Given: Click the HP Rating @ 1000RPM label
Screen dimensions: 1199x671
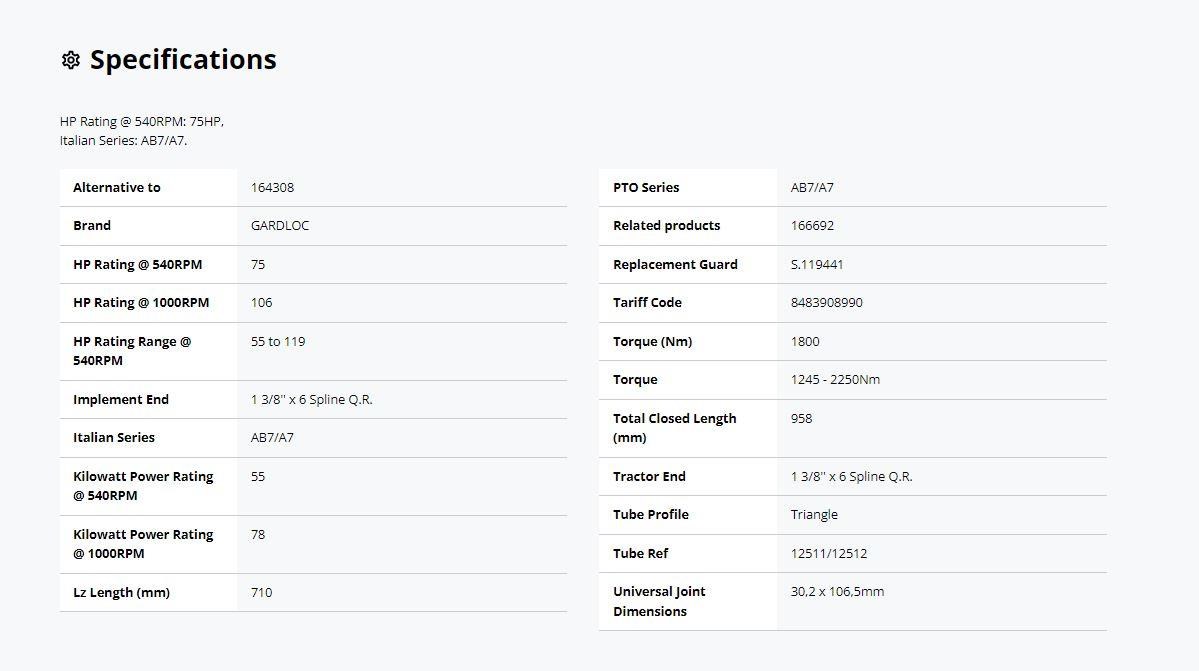Looking at the screenshot, I should click(x=141, y=303).
